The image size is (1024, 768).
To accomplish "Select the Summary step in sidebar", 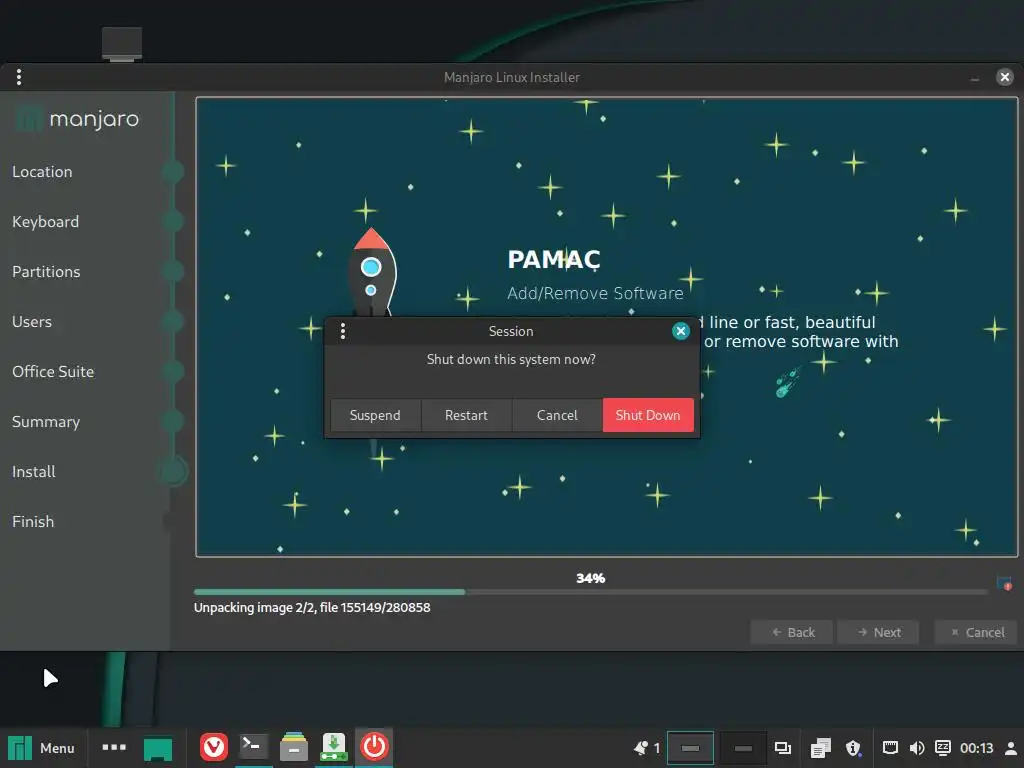I will 46,422.
